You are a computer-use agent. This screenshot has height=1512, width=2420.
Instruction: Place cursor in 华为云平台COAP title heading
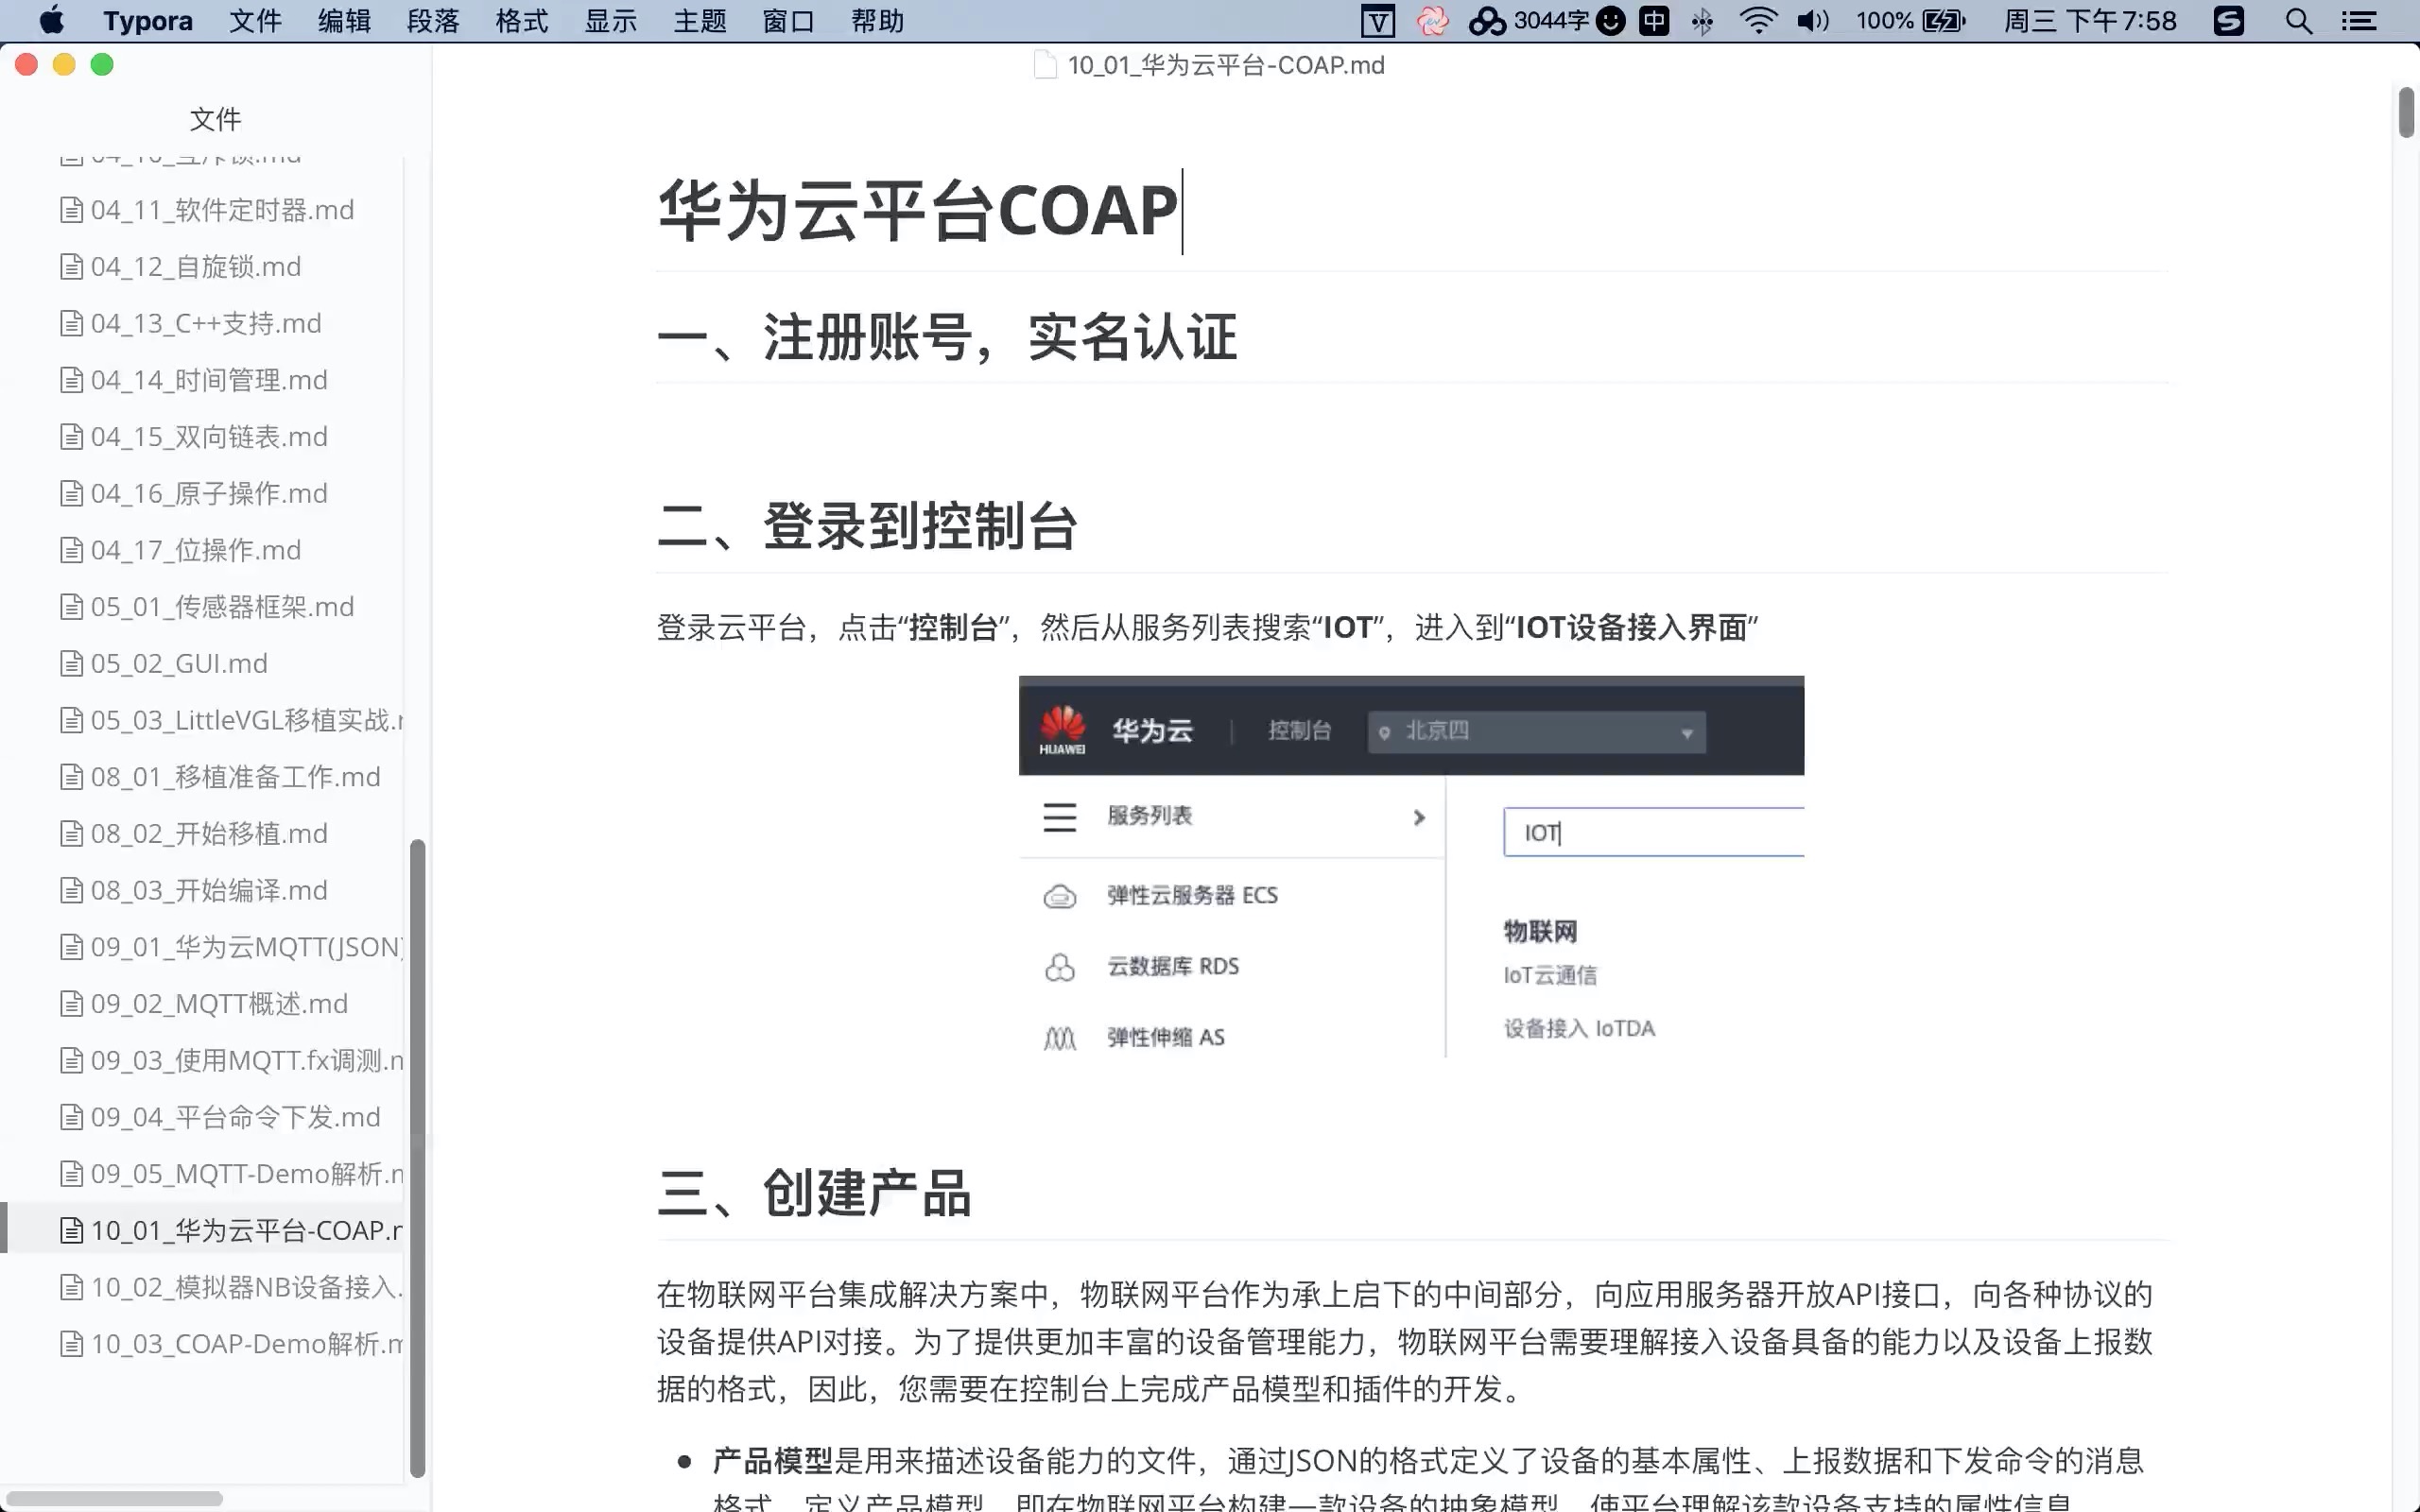(917, 211)
